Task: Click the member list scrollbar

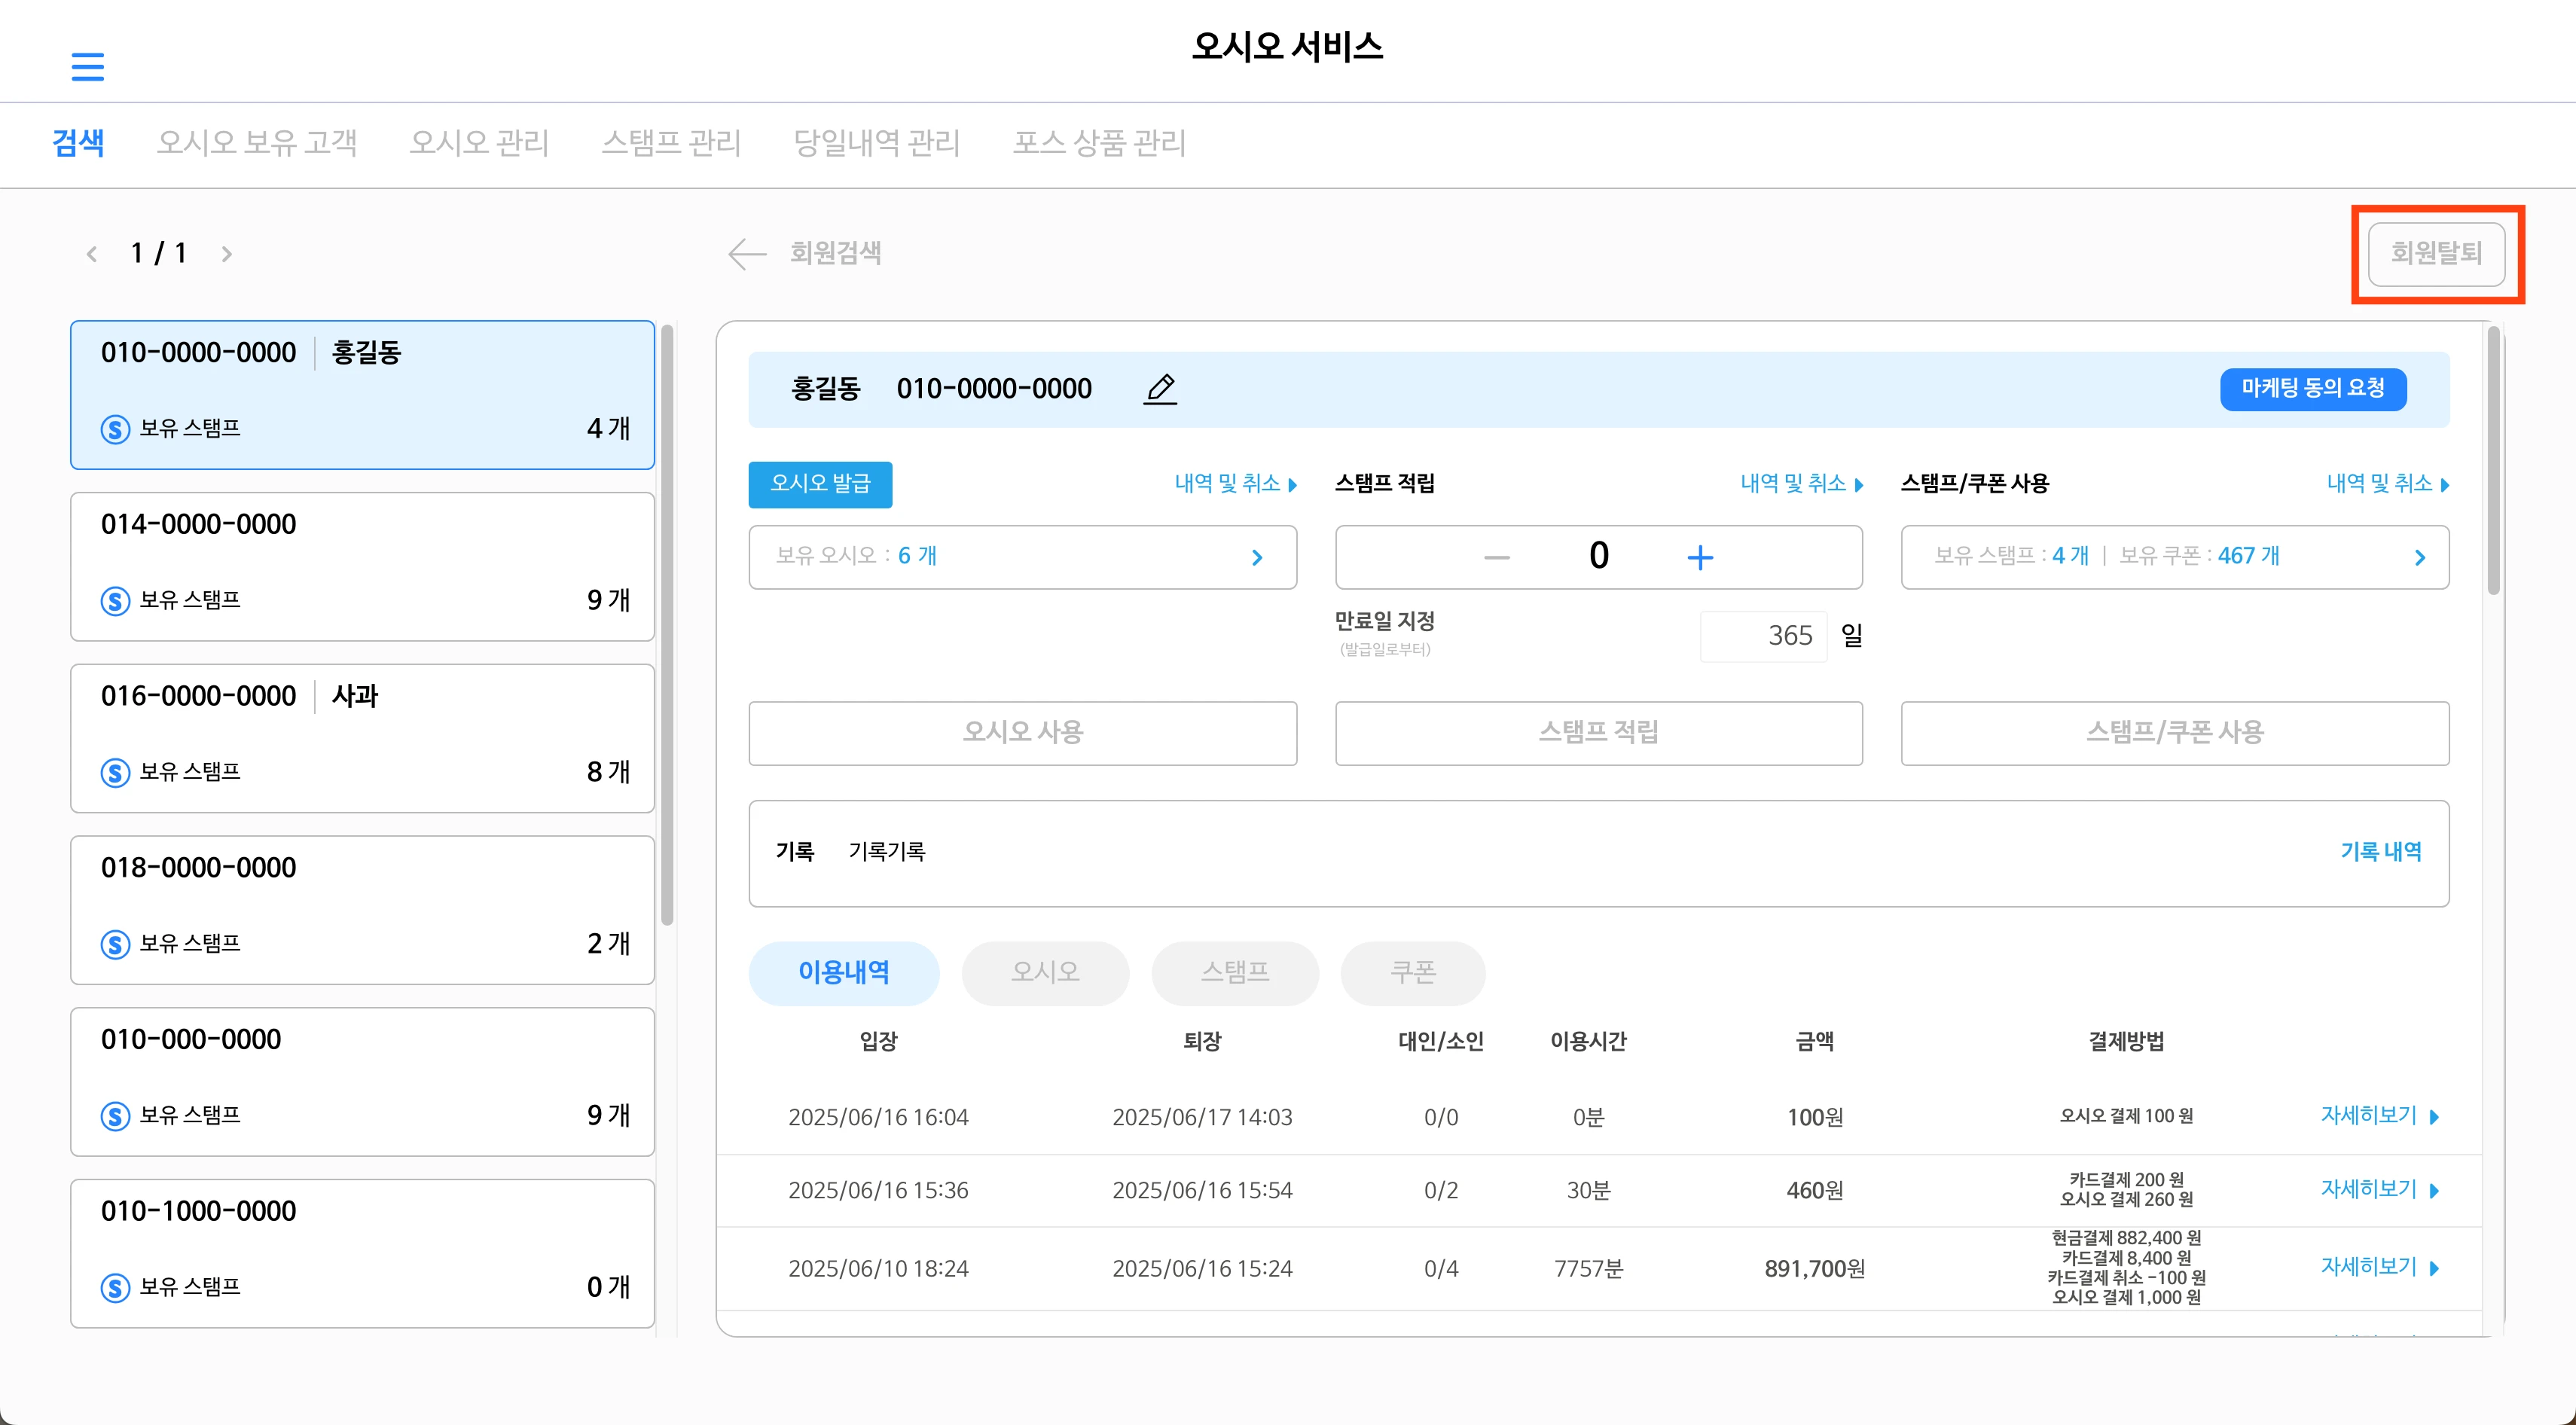Action: coord(667,625)
